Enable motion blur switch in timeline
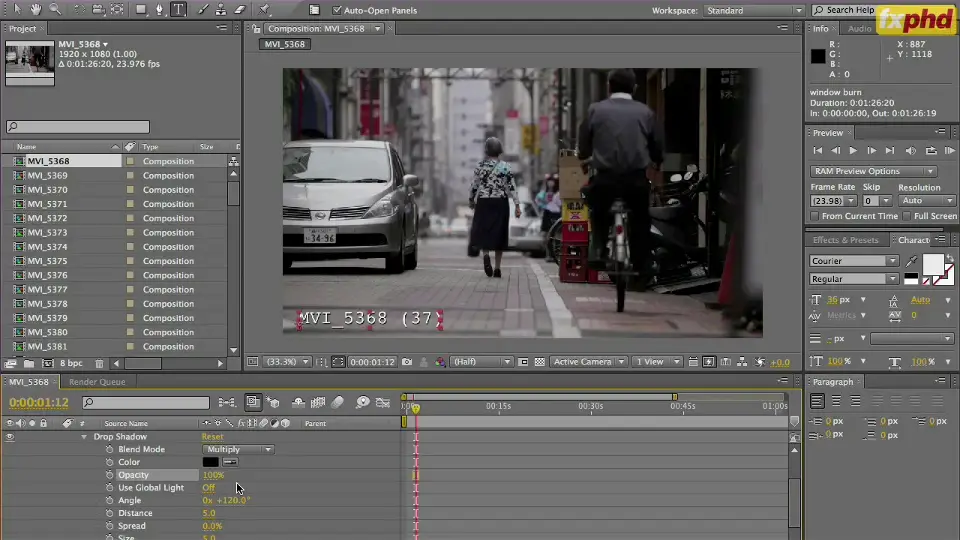The height and width of the screenshot is (540, 960). coord(337,402)
